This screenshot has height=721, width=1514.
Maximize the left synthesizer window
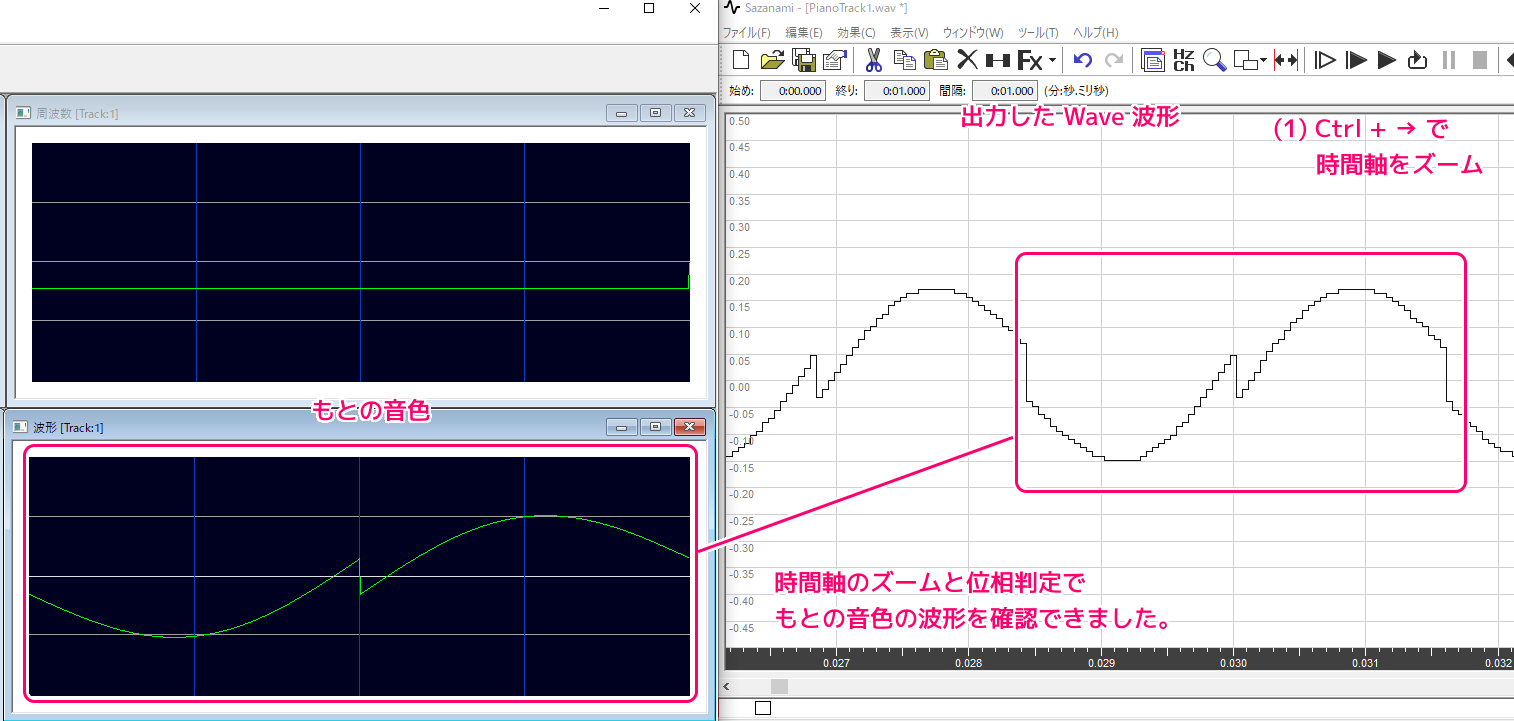click(x=649, y=8)
